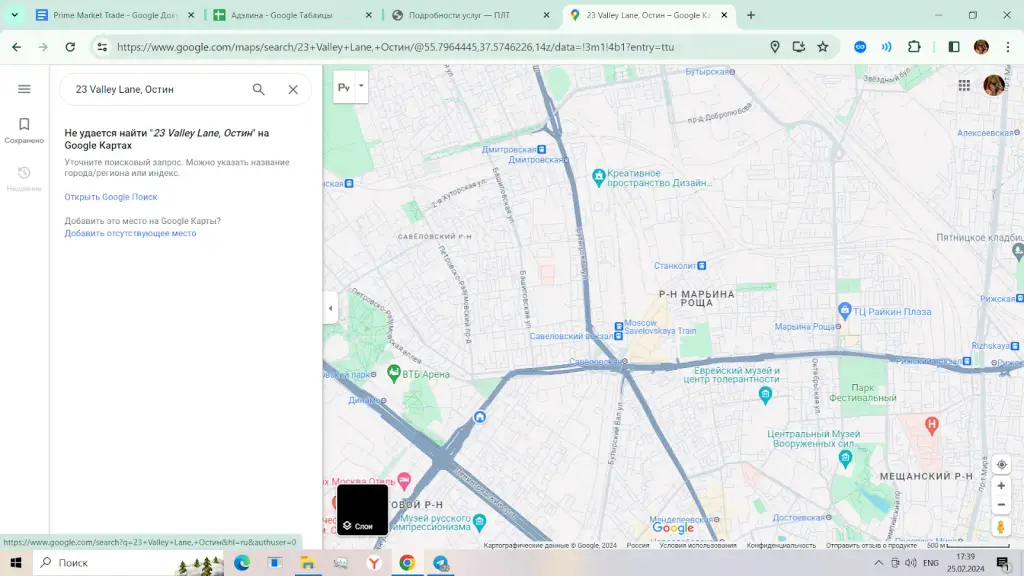
Task: Open the browser extensions puzzle icon
Action: click(914, 47)
